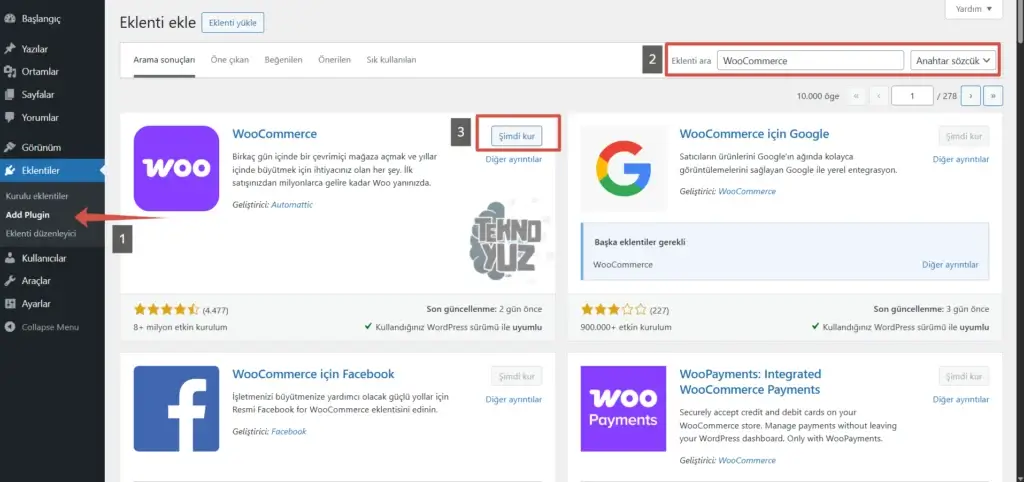1024x482 pixels.
Task: Open WooCommerce developer link on Google card
Action: [x=747, y=191]
